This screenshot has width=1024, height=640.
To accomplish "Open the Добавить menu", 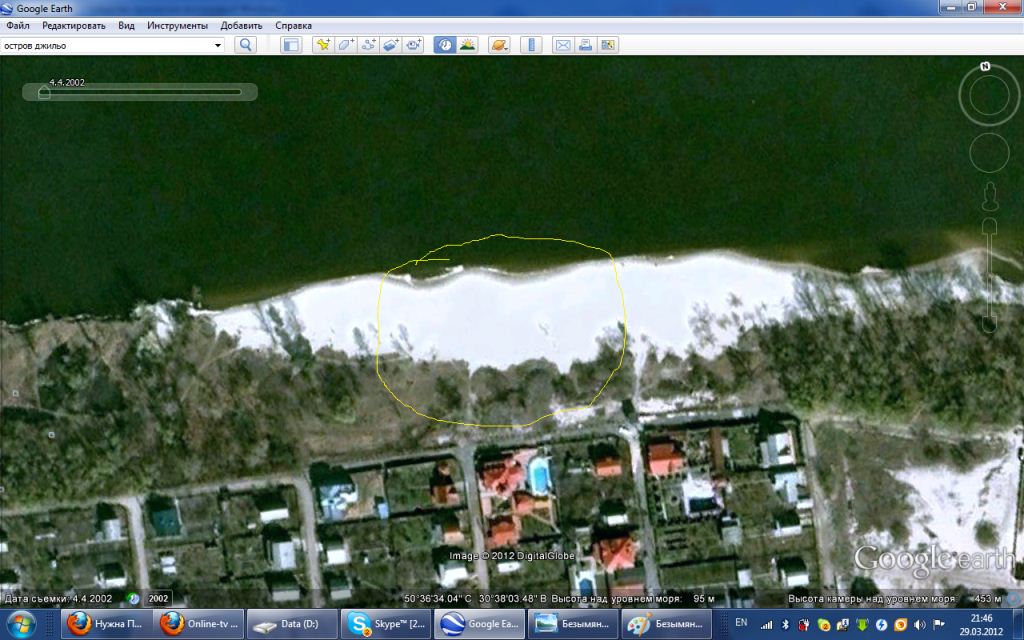I will point(241,25).
